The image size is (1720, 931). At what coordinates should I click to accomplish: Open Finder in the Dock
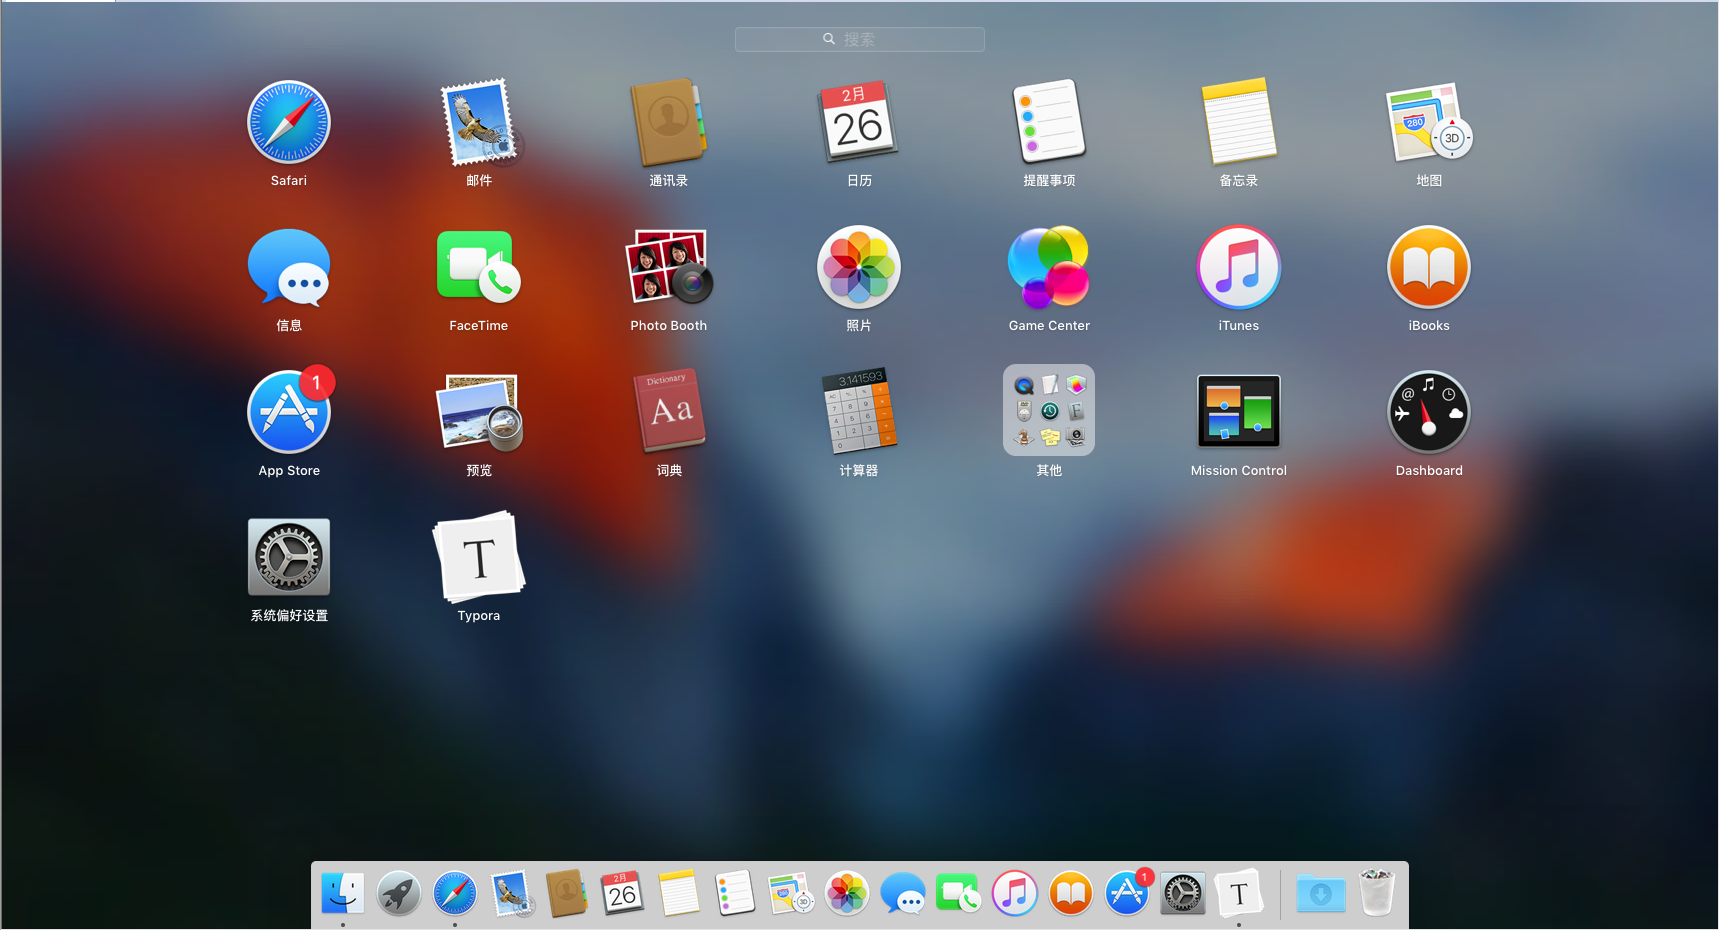[x=343, y=893]
